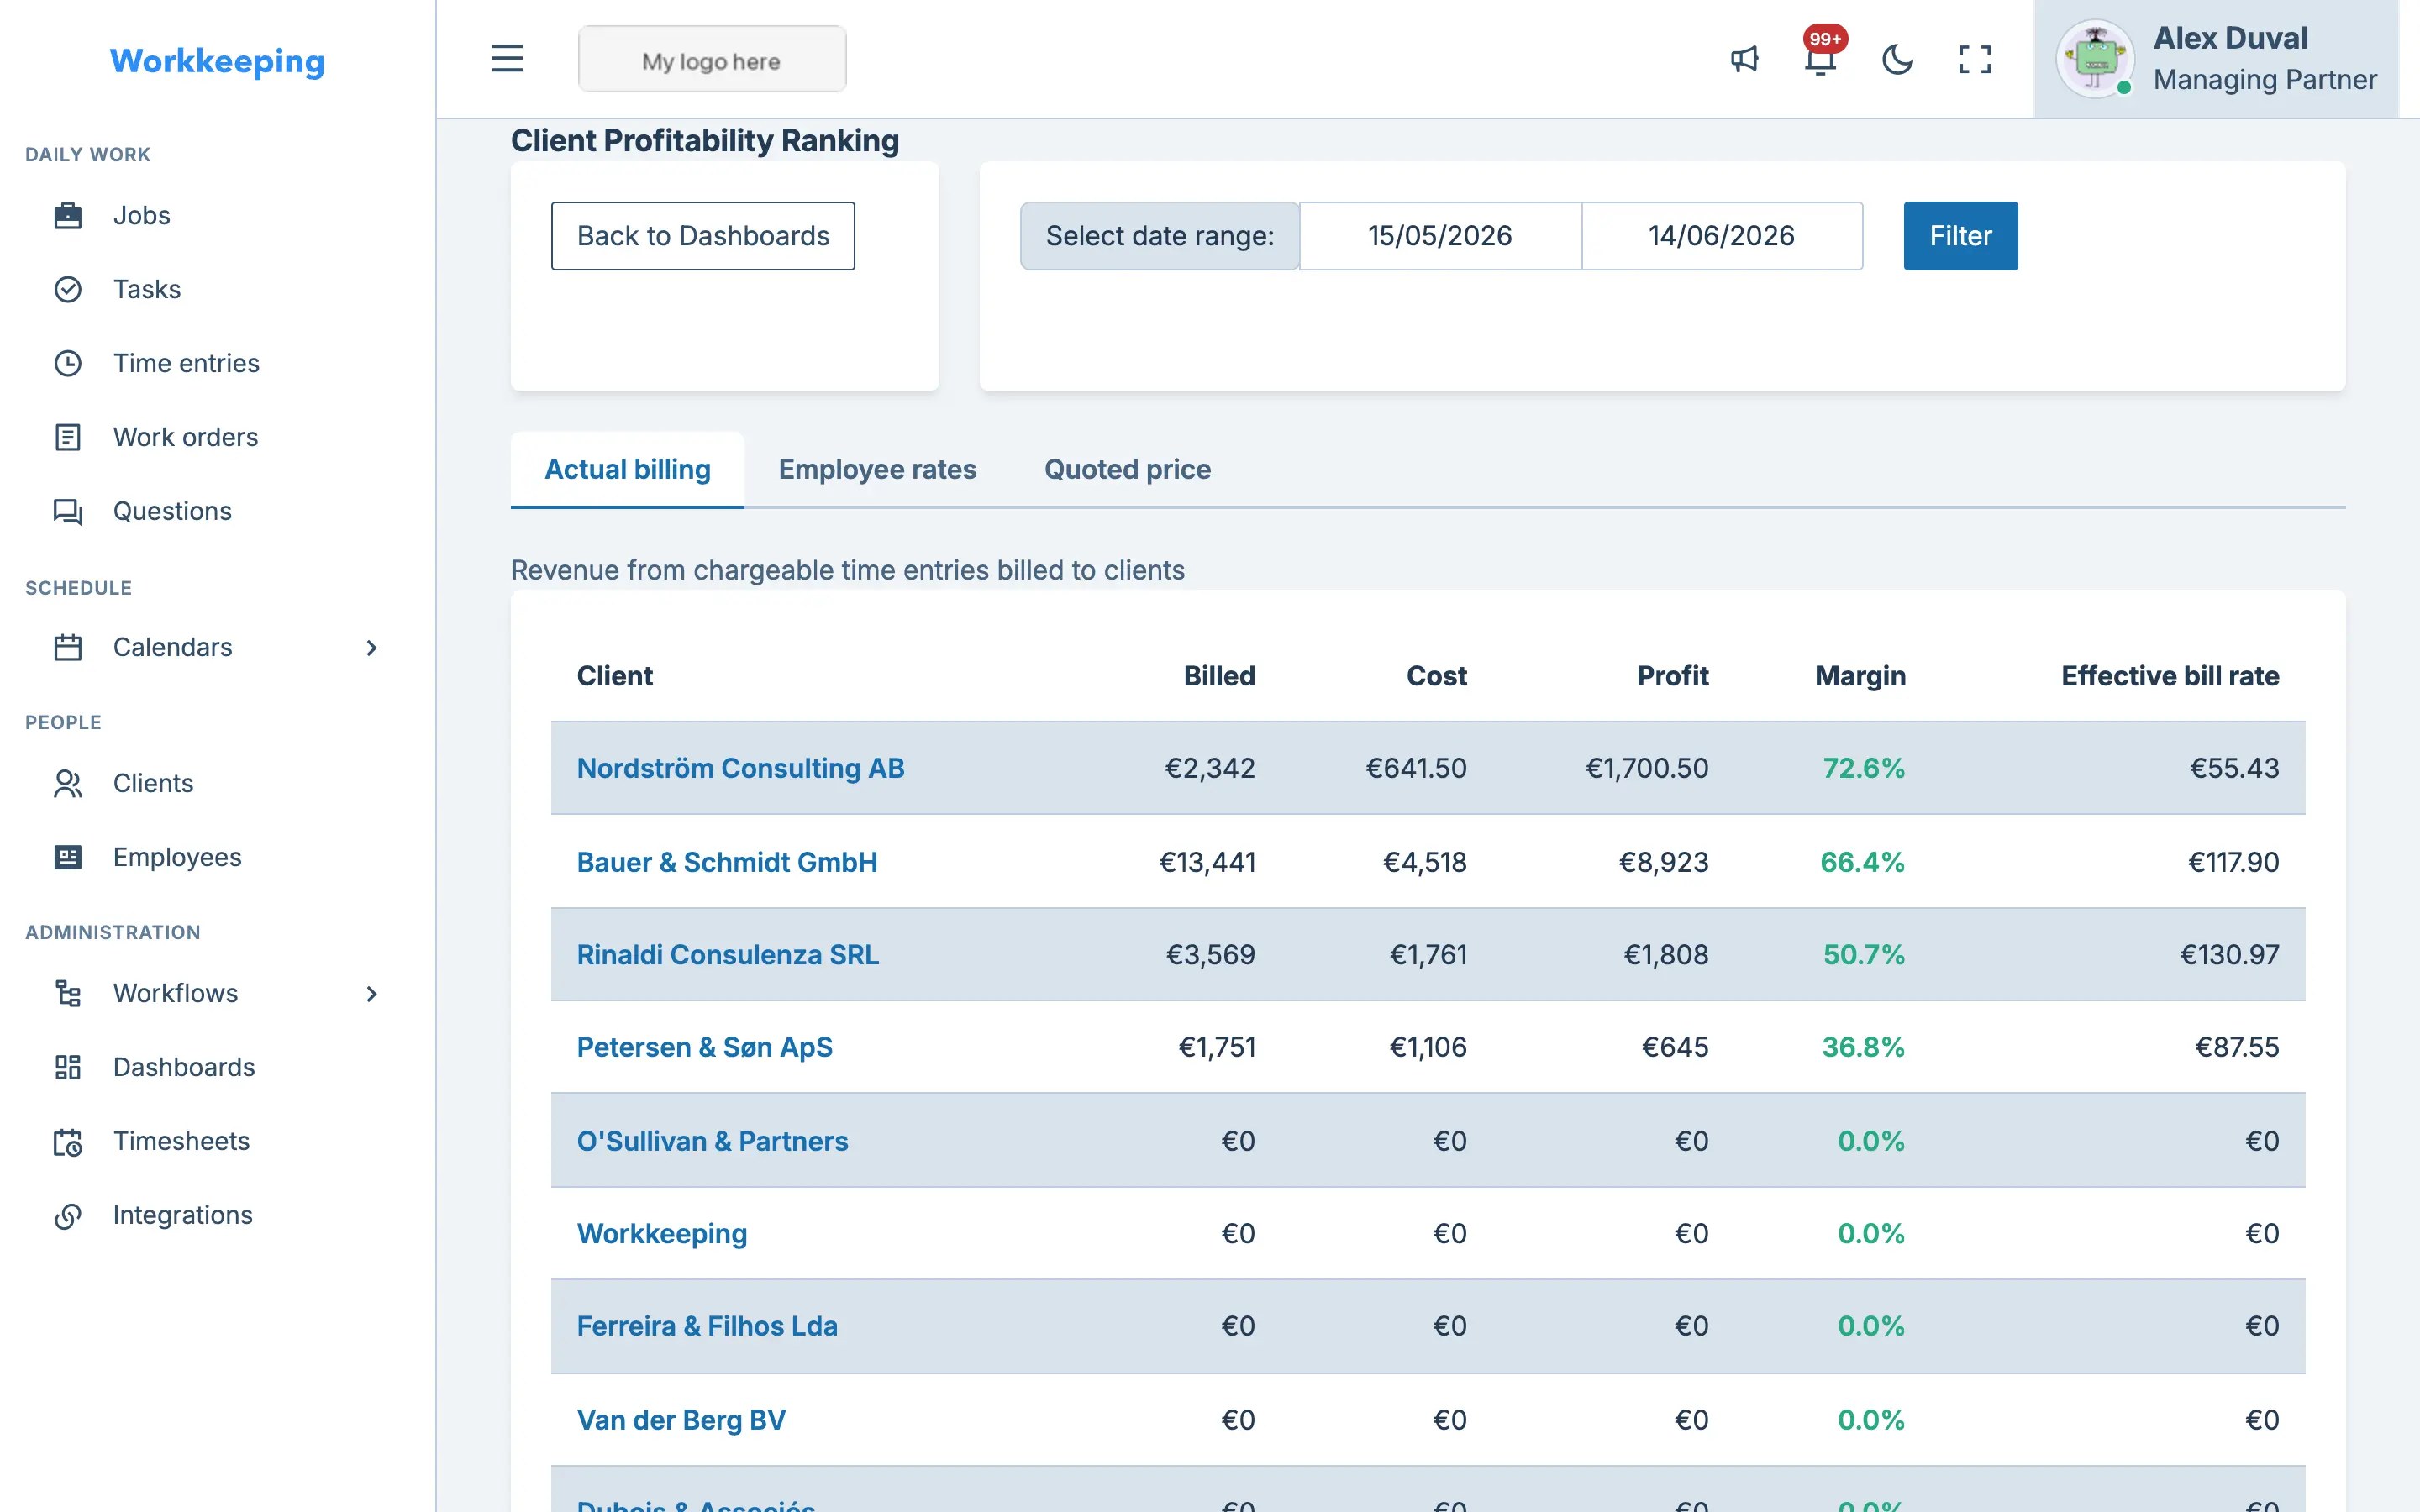Click the Time entries clock icon
The image size is (2420, 1512).
pyautogui.click(x=67, y=363)
